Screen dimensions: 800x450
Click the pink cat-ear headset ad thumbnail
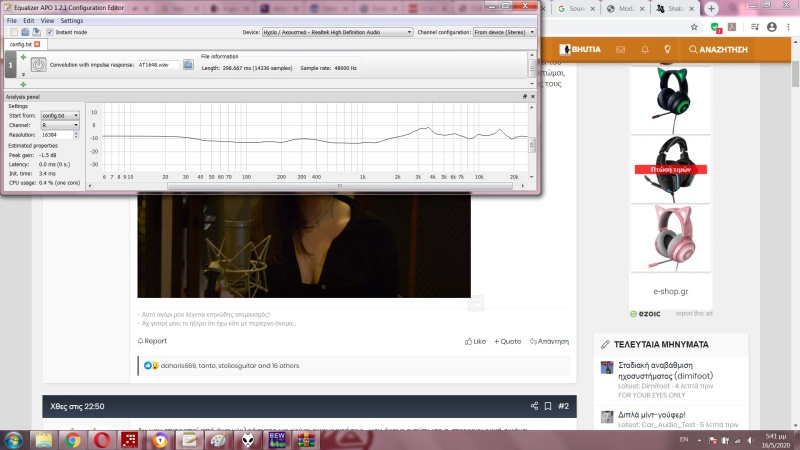pos(670,238)
